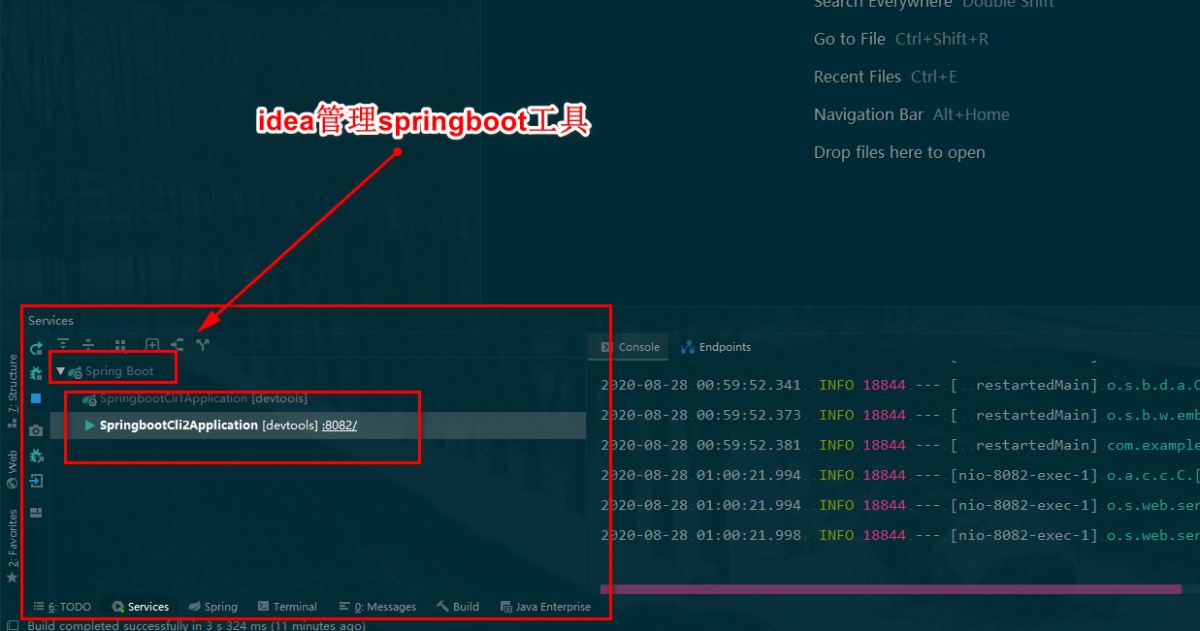Open the :8082/ port link
The width and height of the screenshot is (1200, 631).
point(339,425)
